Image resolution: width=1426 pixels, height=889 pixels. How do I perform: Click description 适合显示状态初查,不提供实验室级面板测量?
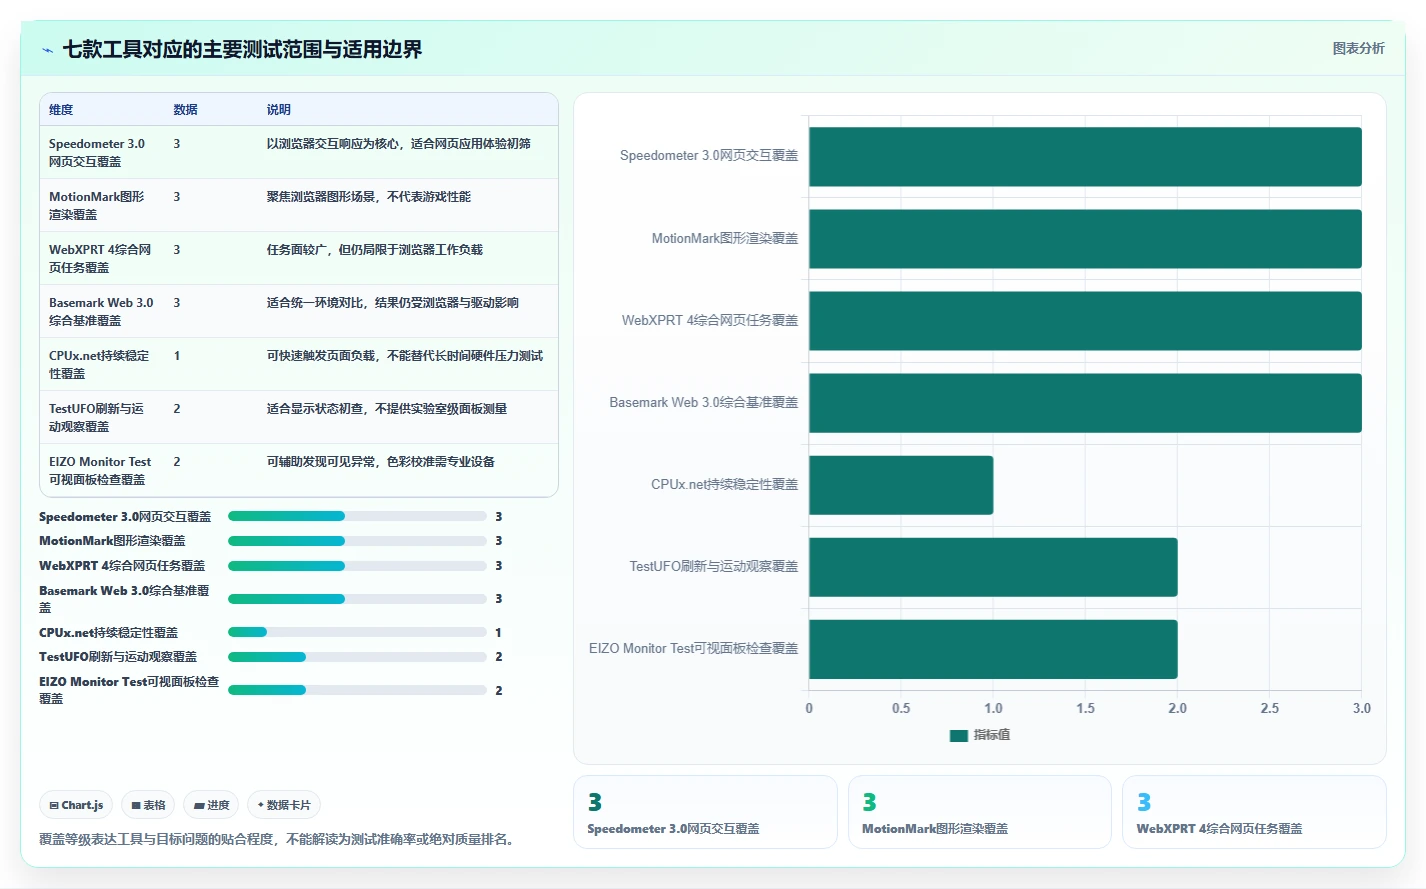pyautogui.click(x=386, y=409)
